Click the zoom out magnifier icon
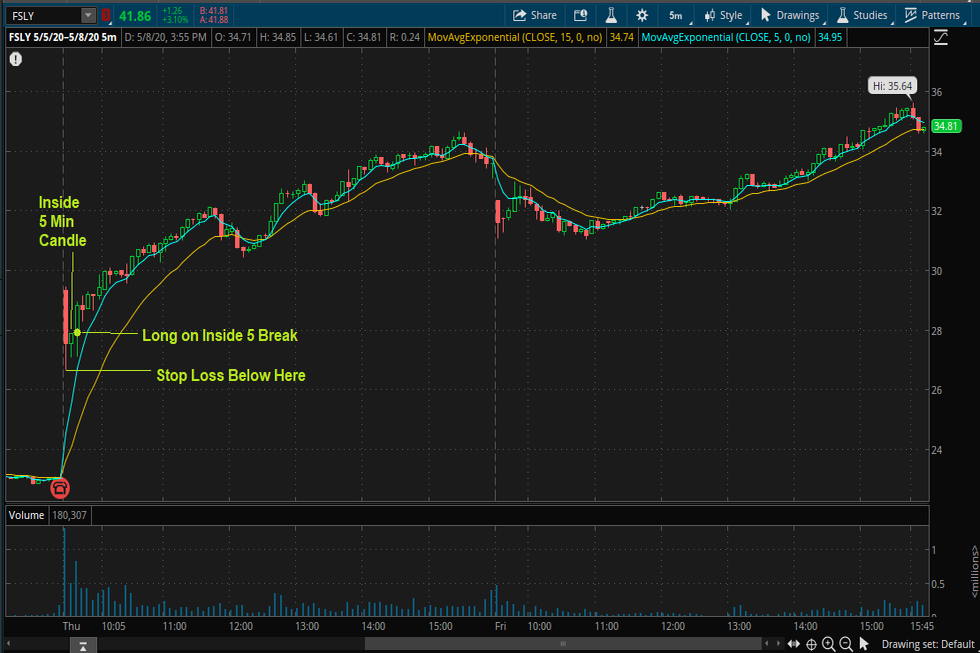The height and width of the screenshot is (653, 980). 846,644
